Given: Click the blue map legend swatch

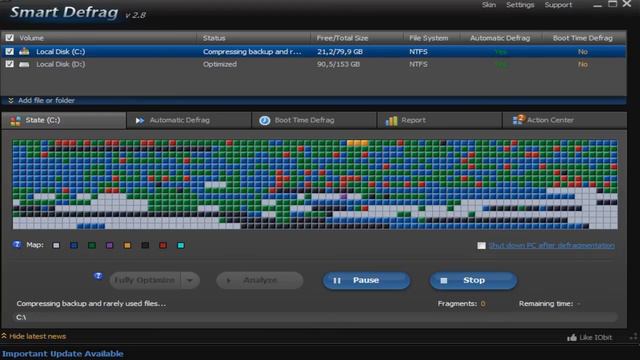Looking at the screenshot, I should 74,245.
